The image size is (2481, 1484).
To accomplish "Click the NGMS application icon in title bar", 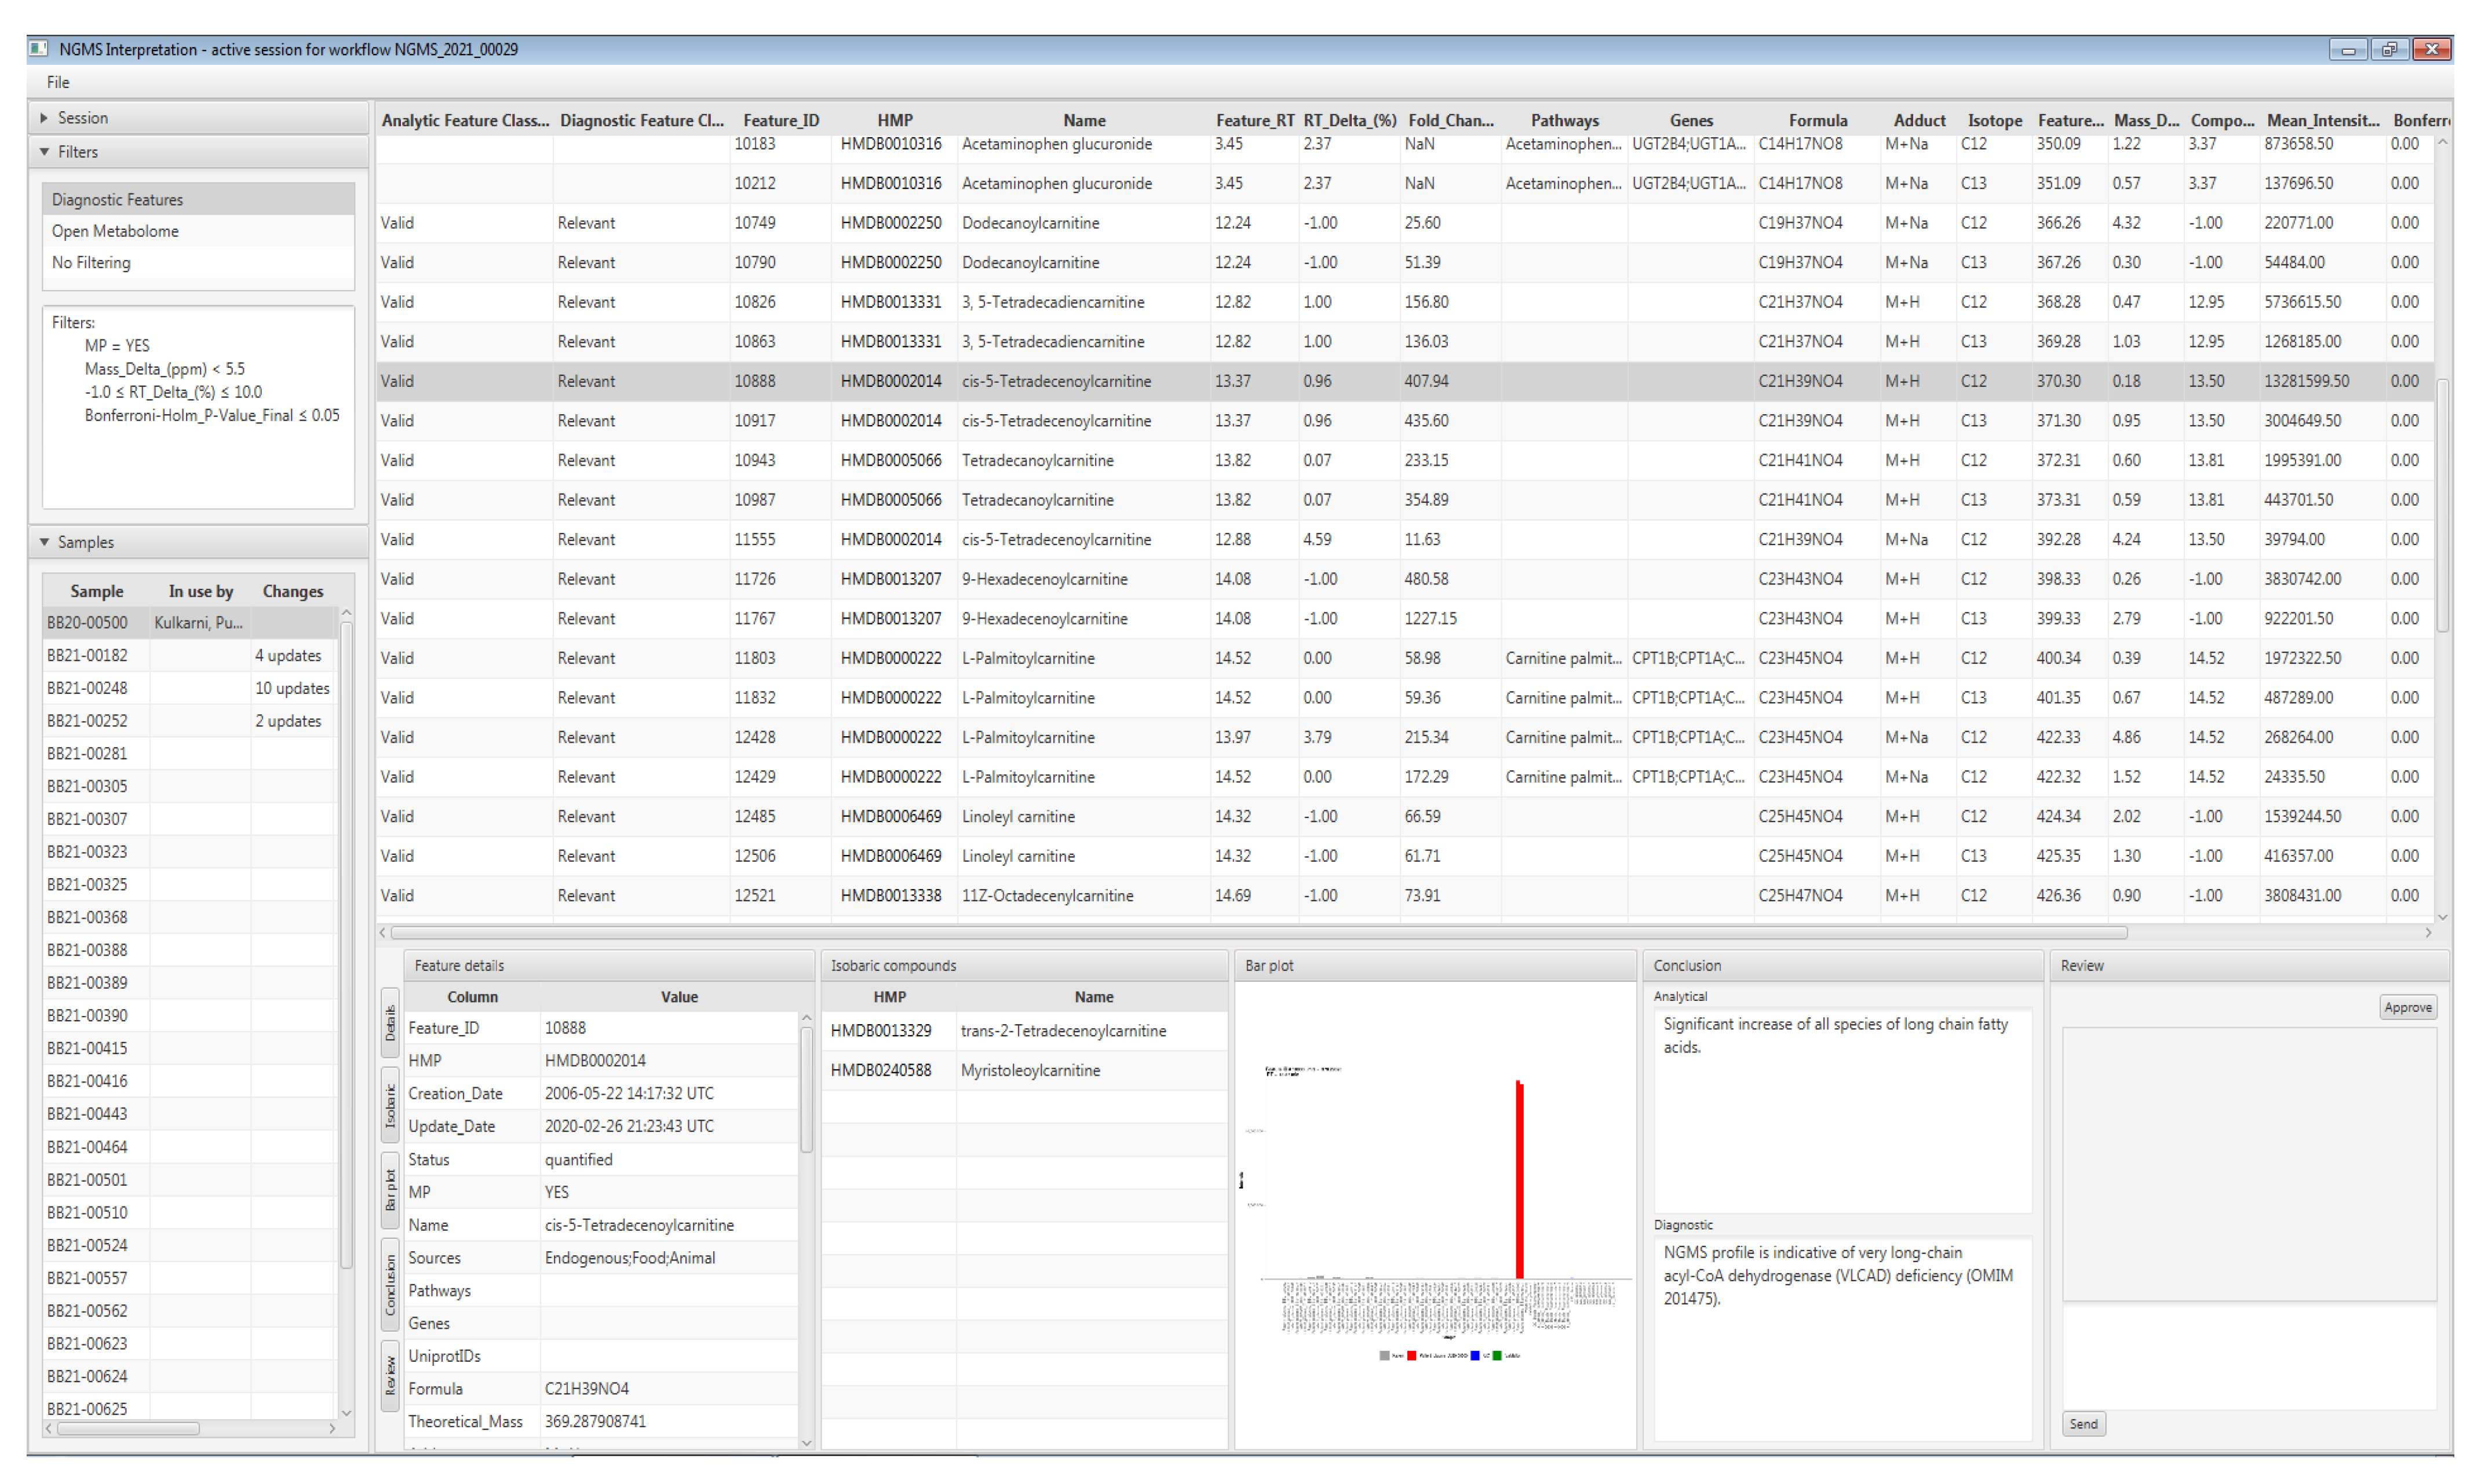I will click(x=39, y=48).
